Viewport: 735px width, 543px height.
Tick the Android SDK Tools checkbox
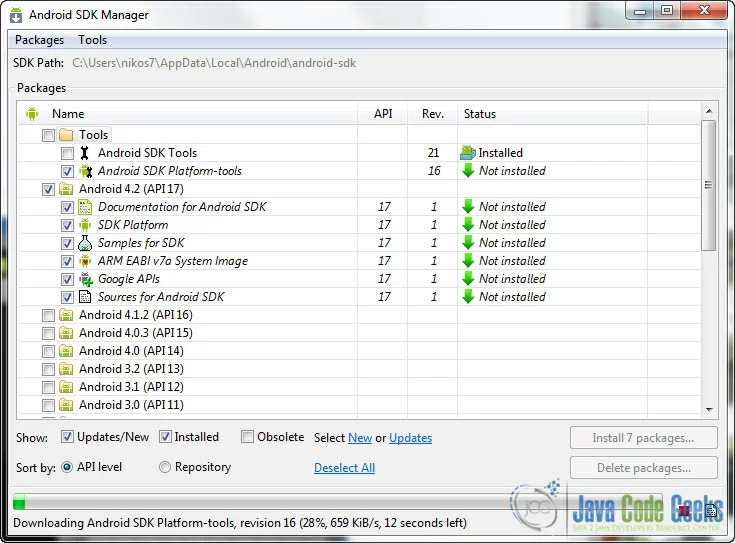68,153
